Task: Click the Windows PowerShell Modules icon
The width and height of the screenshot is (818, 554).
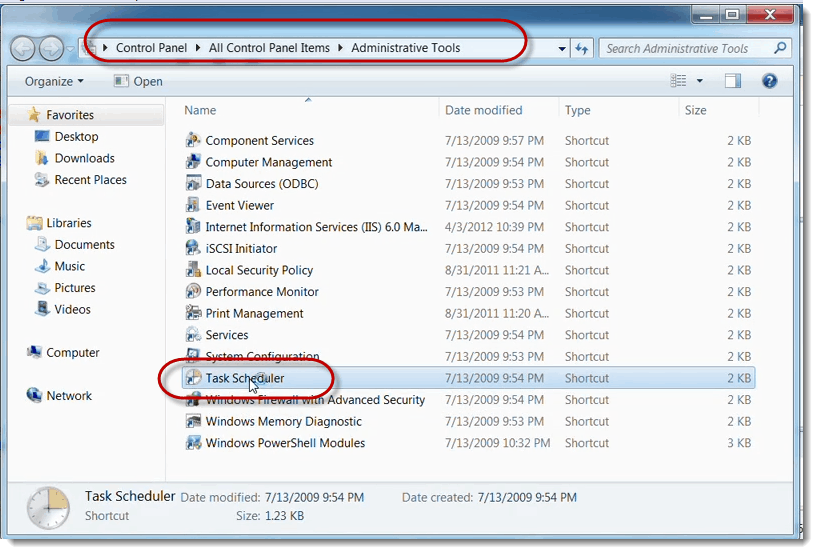Action: pyautogui.click(x=194, y=442)
